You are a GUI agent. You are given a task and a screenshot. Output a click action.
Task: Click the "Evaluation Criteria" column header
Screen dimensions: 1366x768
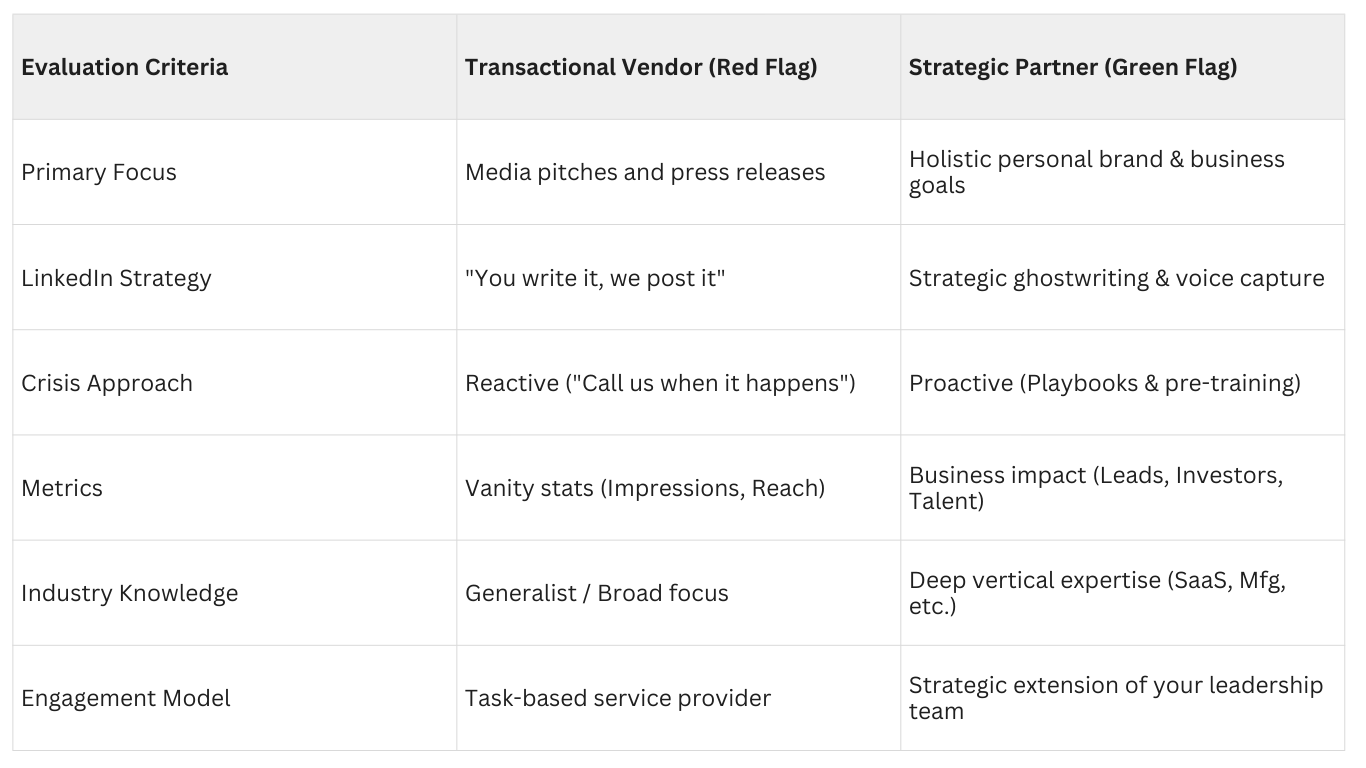point(125,67)
